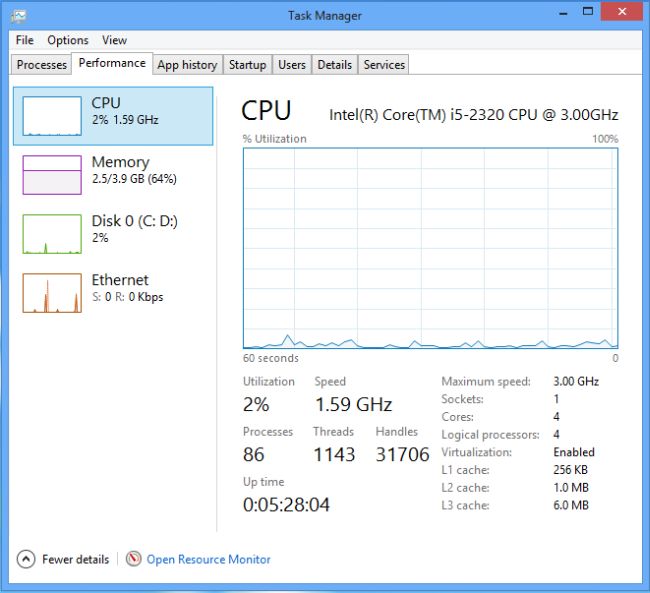
Task: Click the 1143 threads count
Action: 334,454
